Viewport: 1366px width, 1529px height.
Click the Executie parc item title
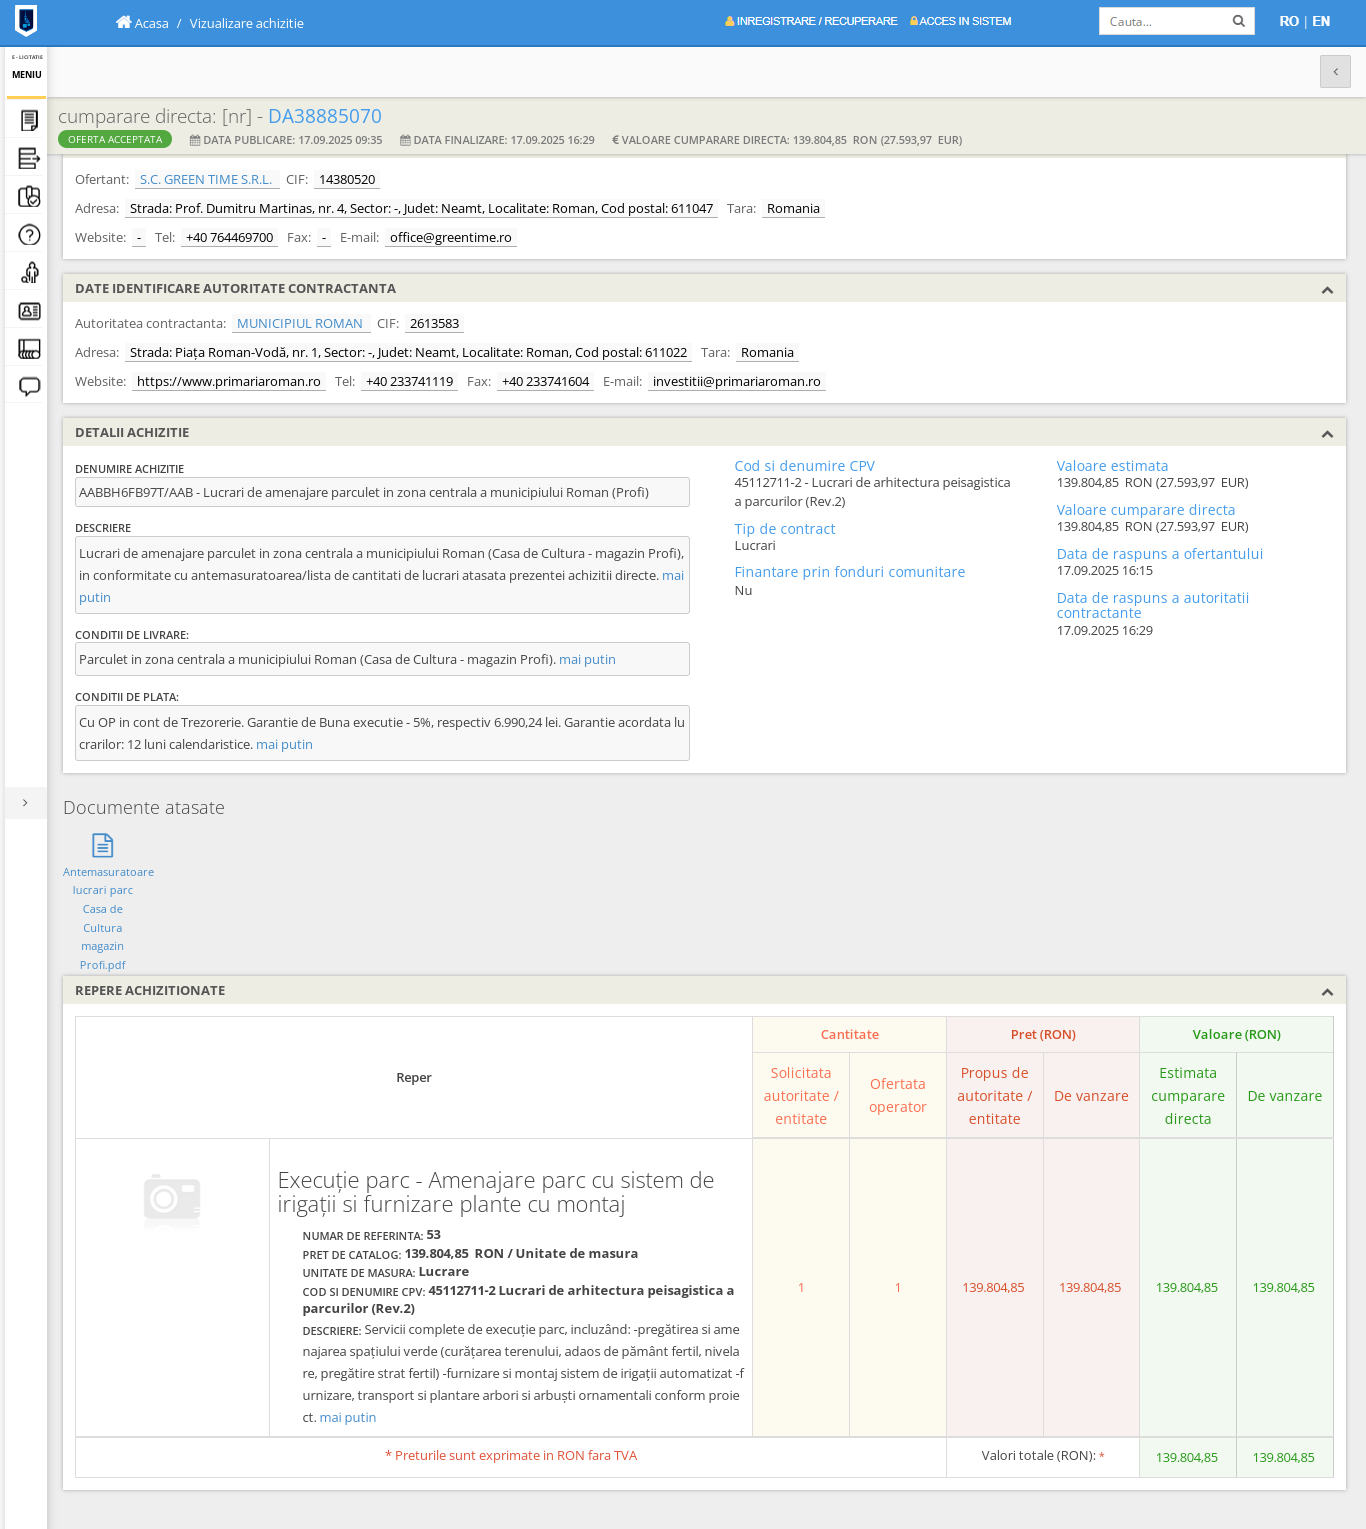[x=496, y=1192]
